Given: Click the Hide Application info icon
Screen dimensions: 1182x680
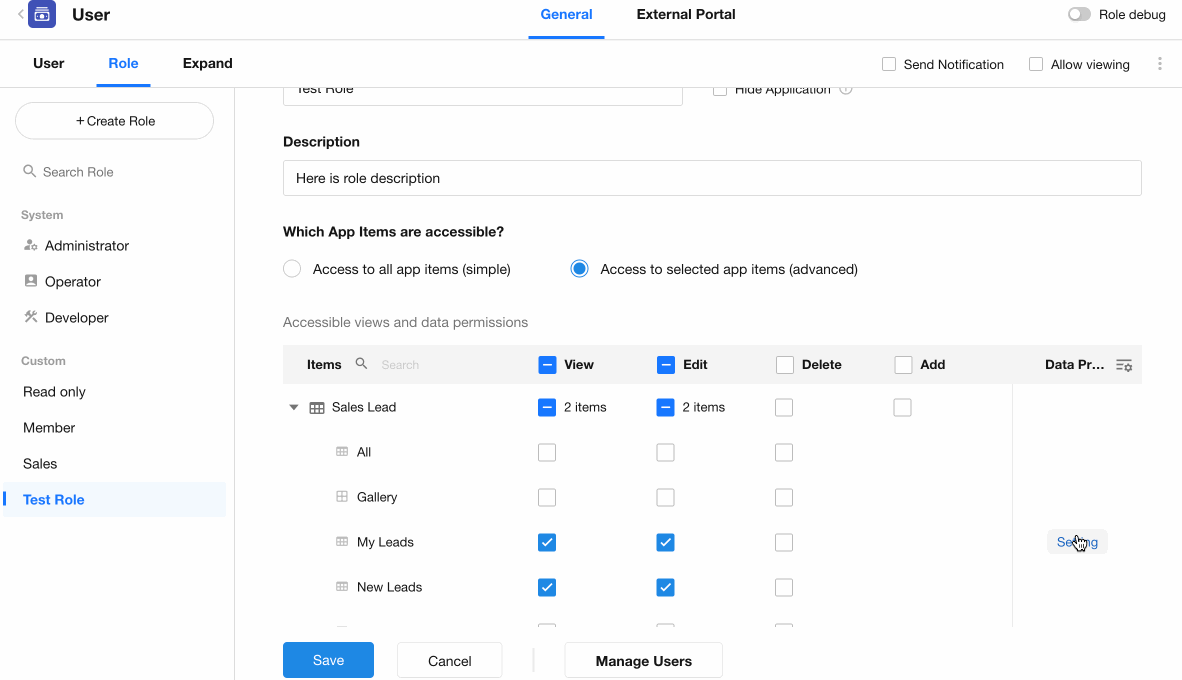Looking at the screenshot, I should [846, 90].
